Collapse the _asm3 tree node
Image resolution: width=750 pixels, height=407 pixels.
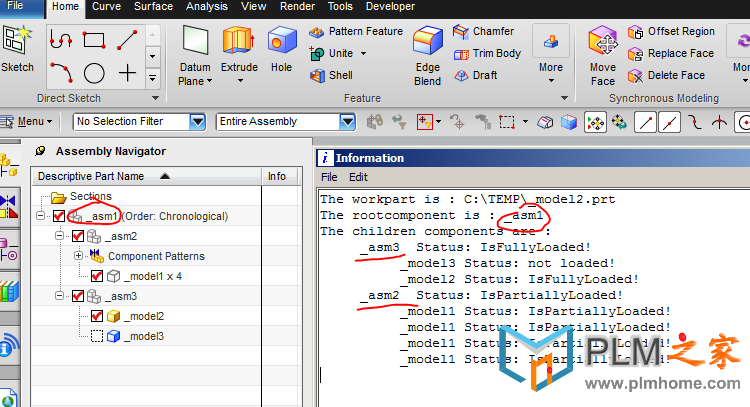pyautogui.click(x=59, y=296)
